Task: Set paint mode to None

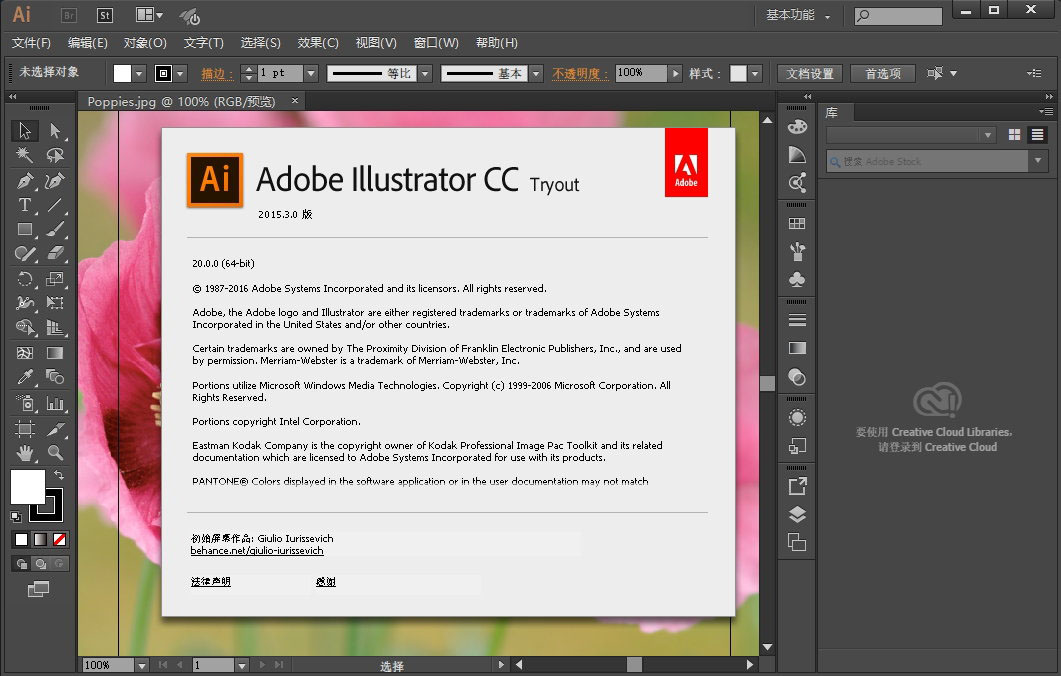Action: pyautogui.click(x=60, y=539)
